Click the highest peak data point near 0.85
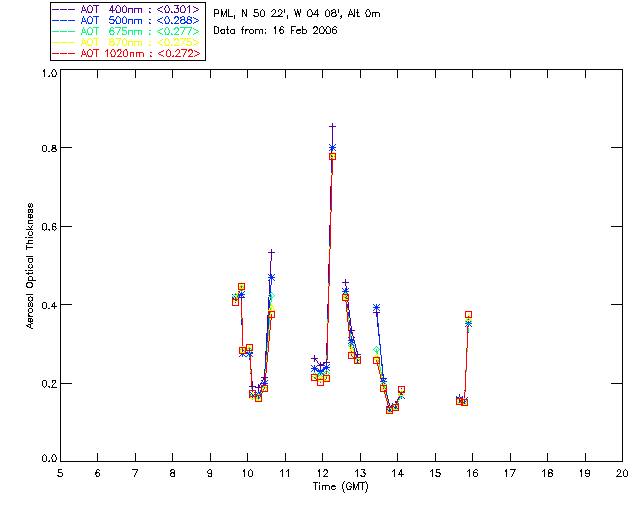The height and width of the screenshot is (512, 640). [332, 127]
